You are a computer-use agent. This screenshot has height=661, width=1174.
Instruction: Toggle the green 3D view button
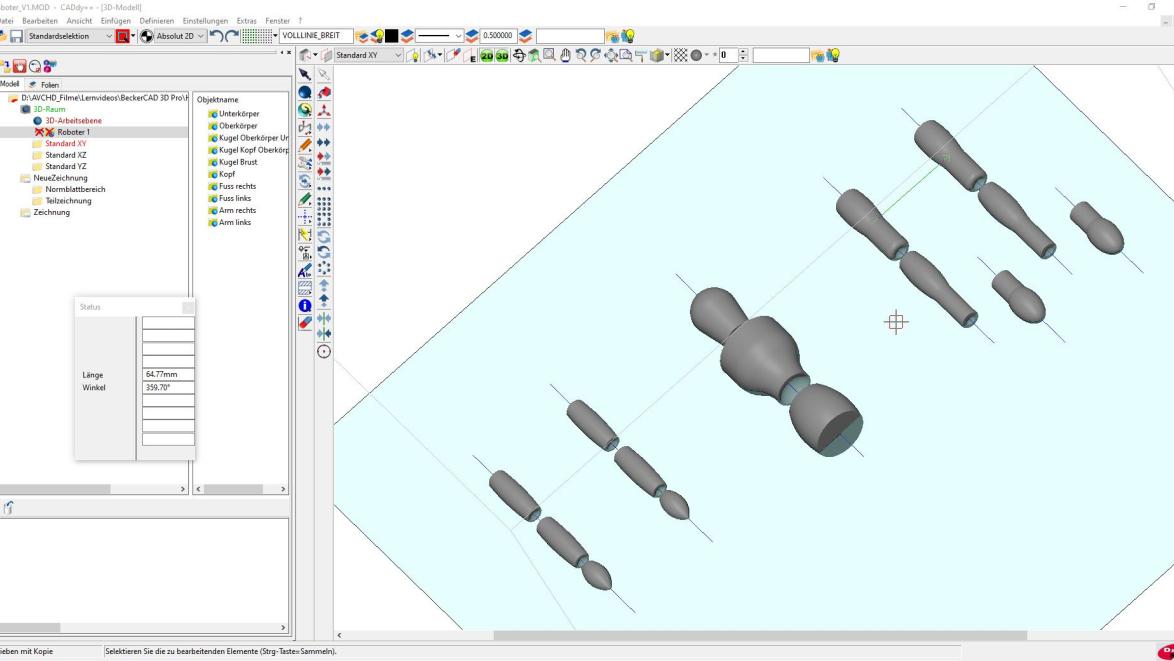coord(502,55)
